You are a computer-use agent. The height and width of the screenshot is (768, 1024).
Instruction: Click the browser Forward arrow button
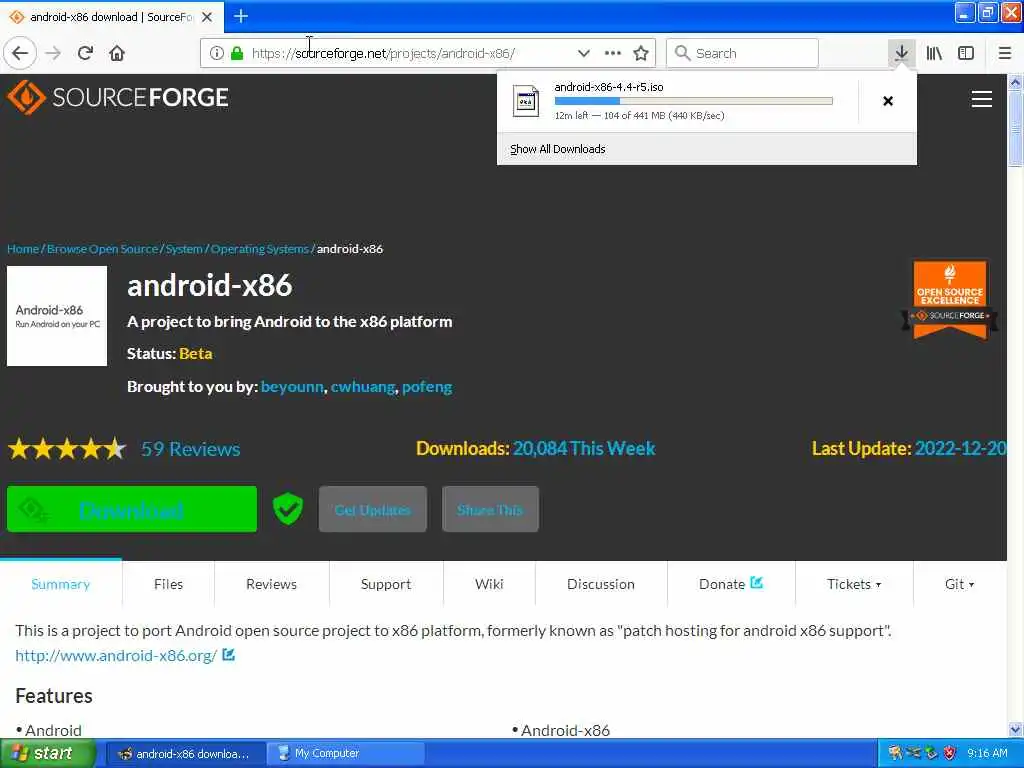54,53
